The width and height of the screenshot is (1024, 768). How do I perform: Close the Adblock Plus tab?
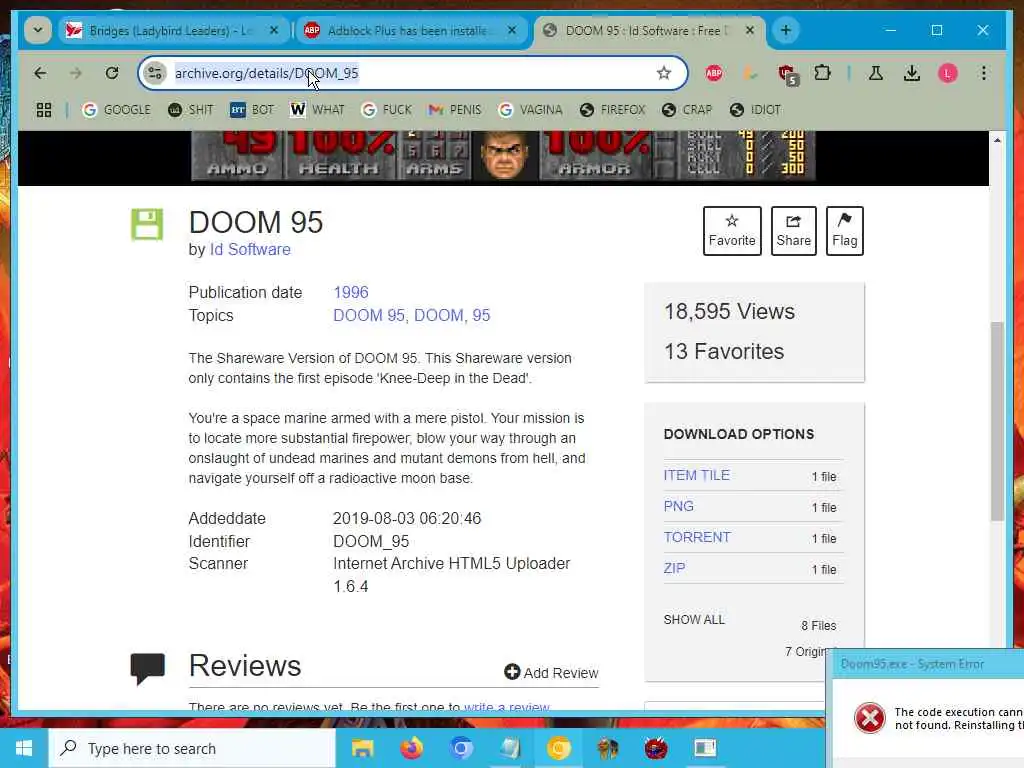[x=512, y=30]
